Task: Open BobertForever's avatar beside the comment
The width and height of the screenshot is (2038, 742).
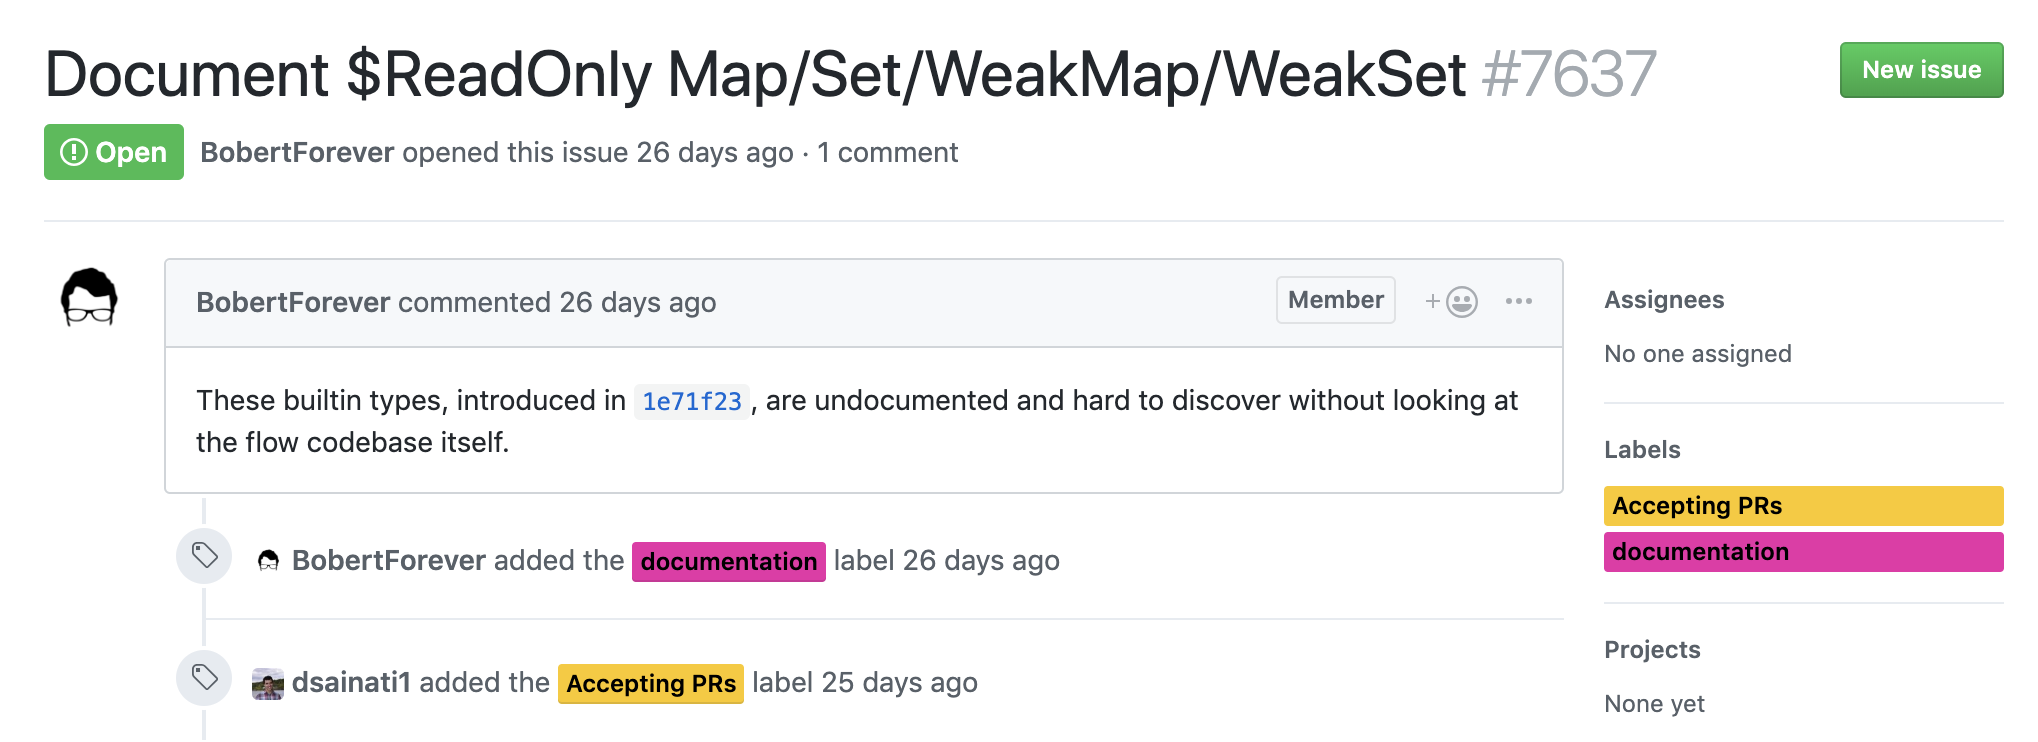Action: click(x=89, y=296)
